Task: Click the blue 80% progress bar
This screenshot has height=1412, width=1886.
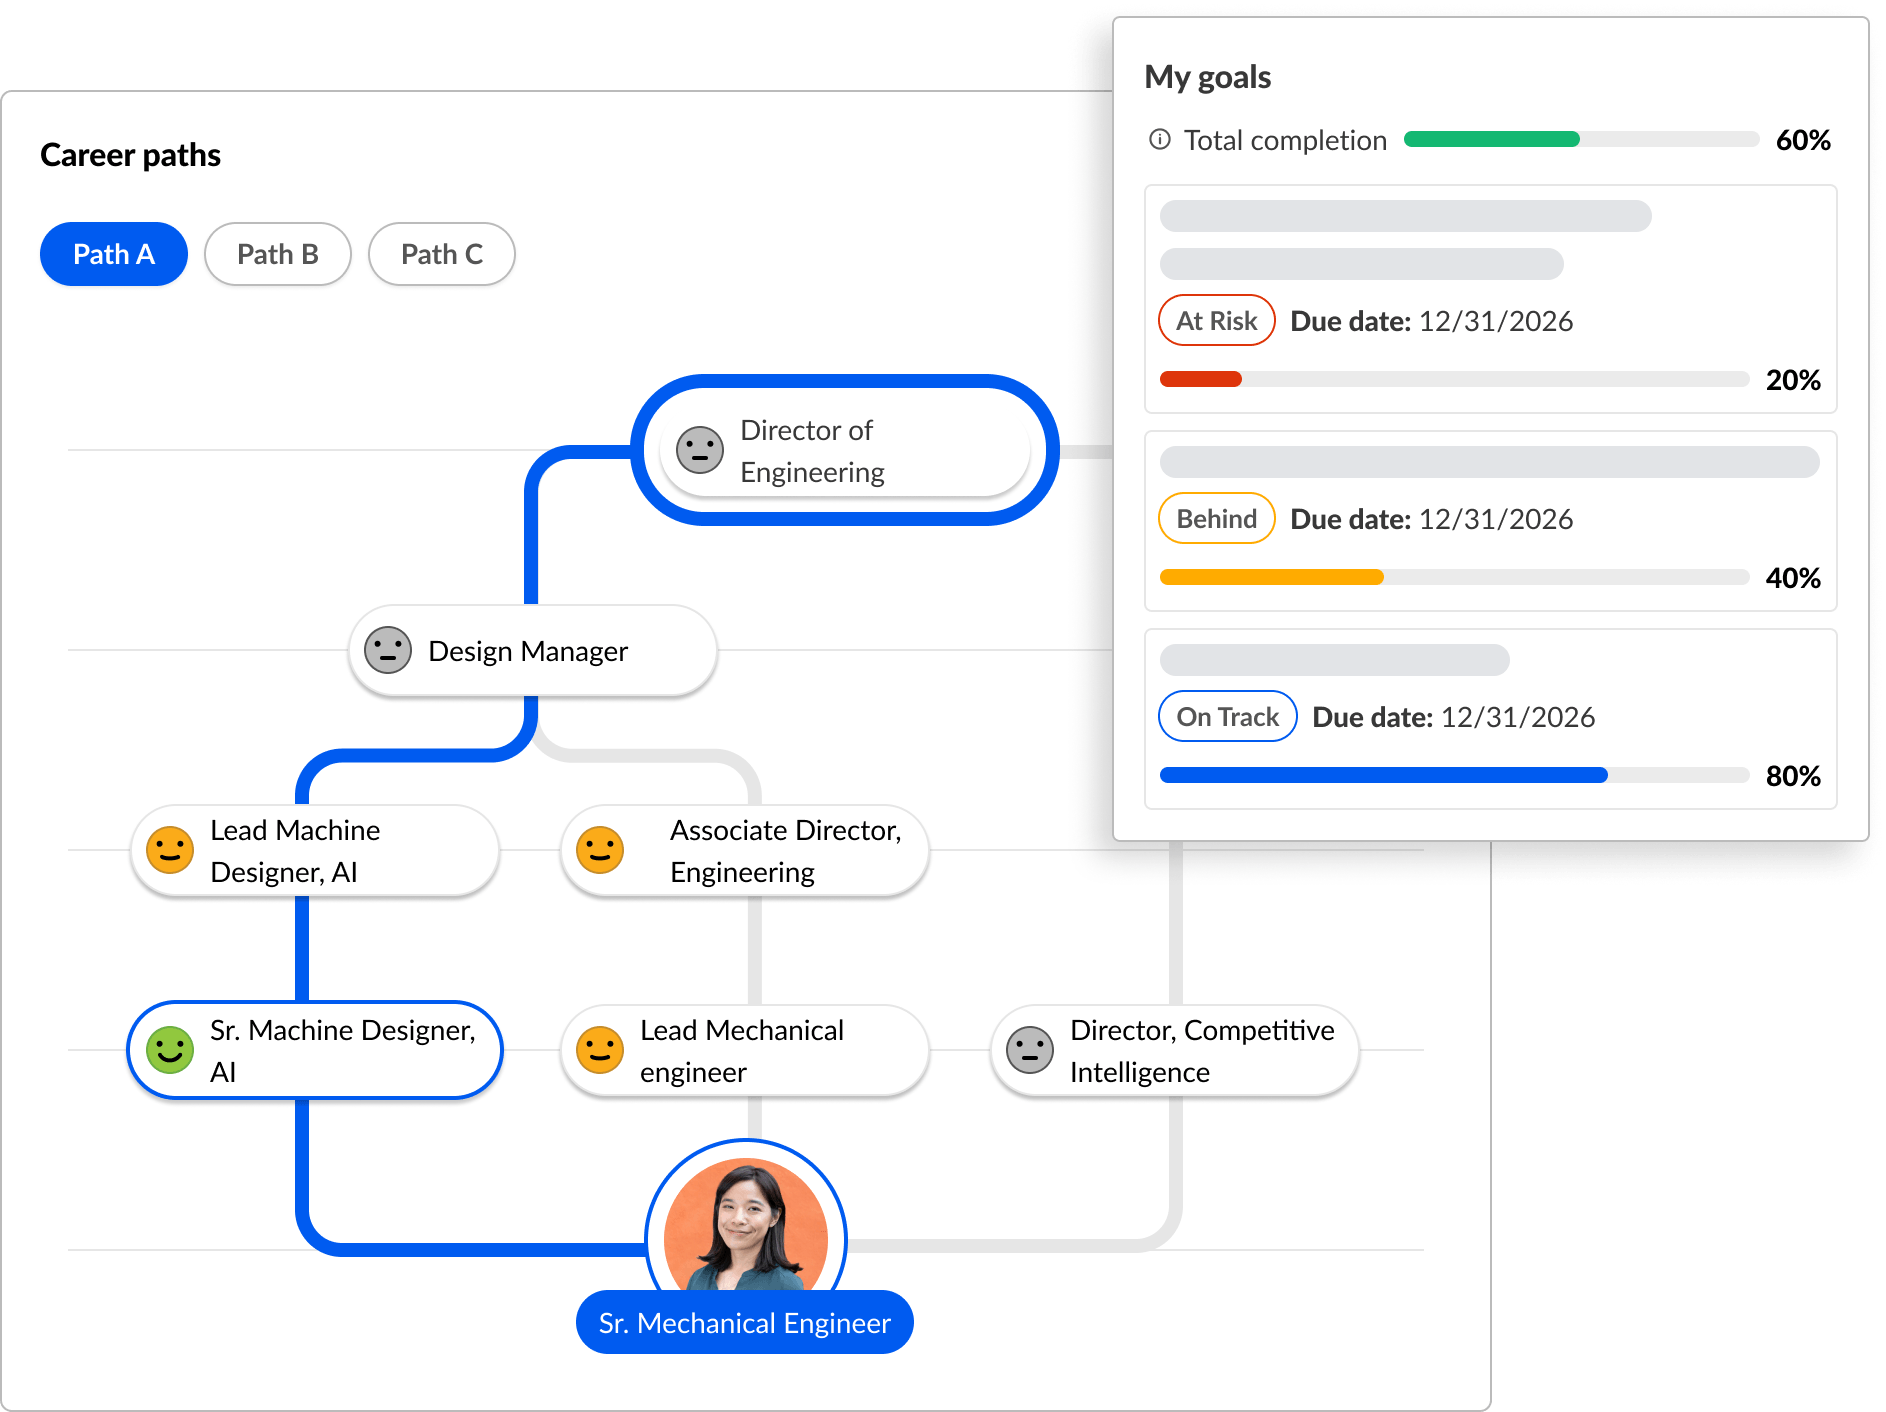Action: [x=1454, y=775]
